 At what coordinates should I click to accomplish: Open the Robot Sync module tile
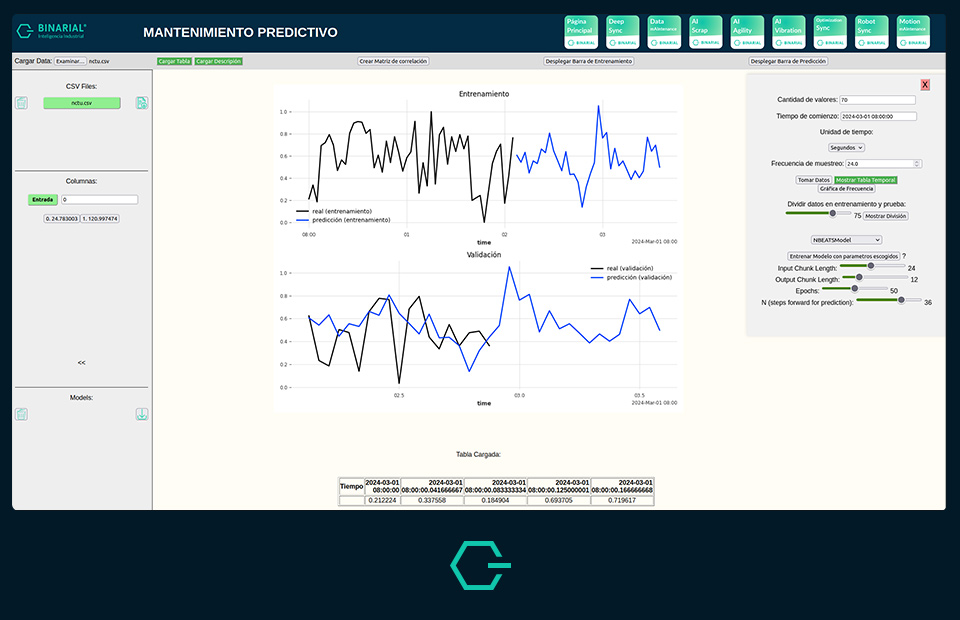click(872, 32)
